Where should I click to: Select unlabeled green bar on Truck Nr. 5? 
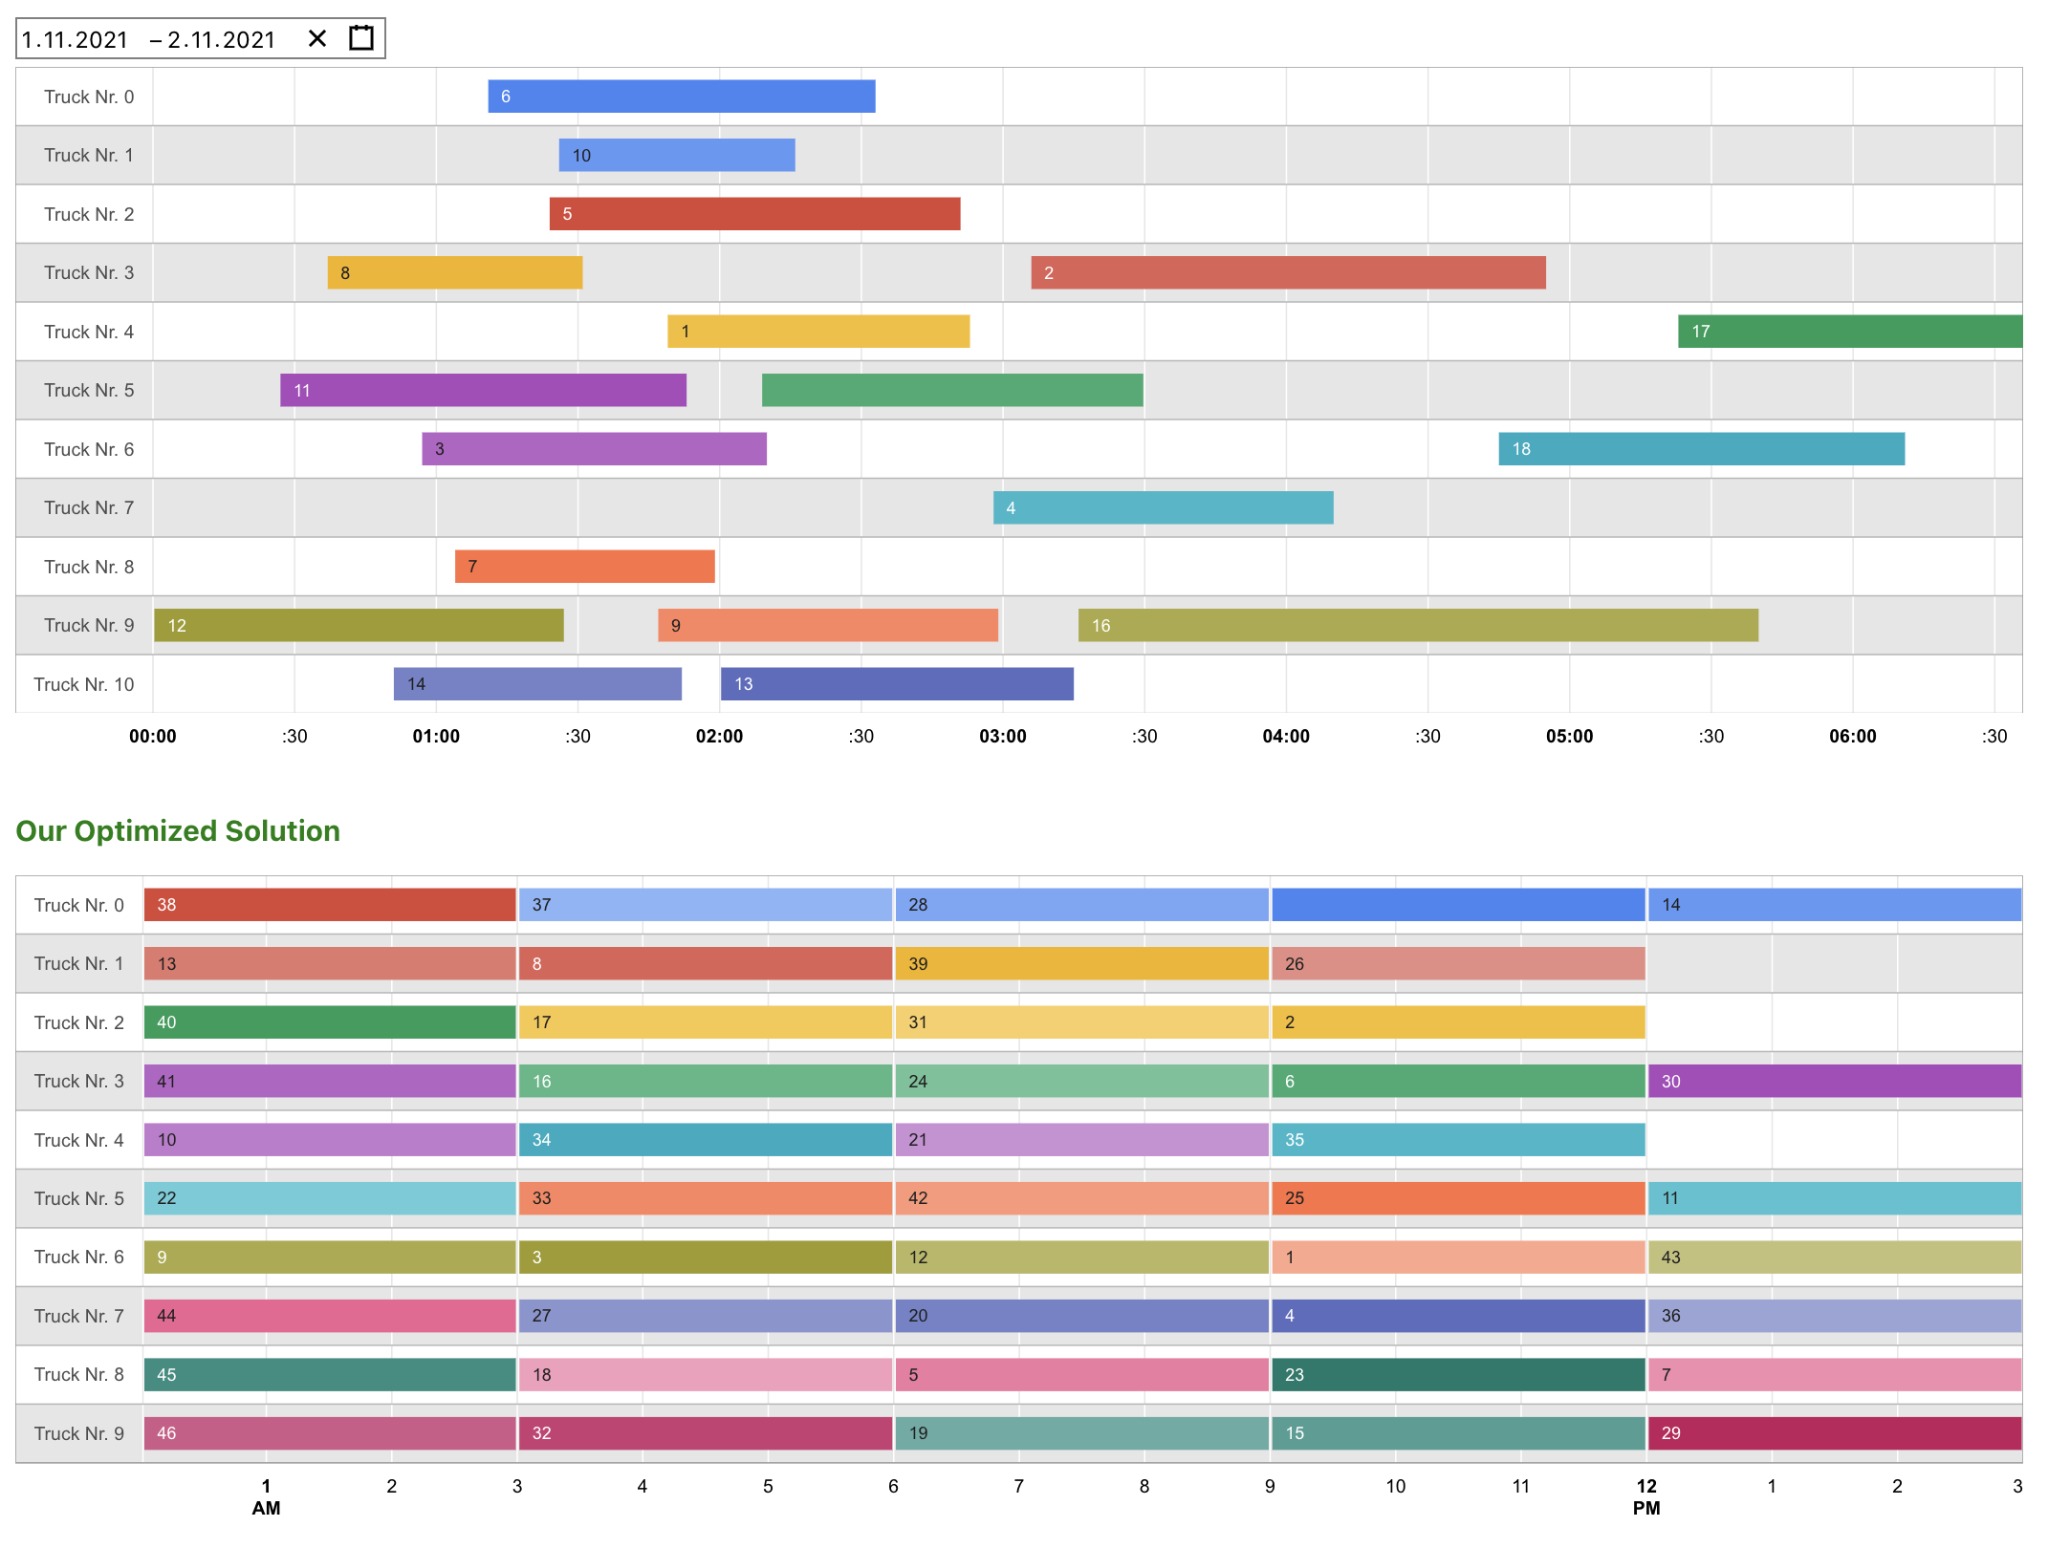coord(951,390)
